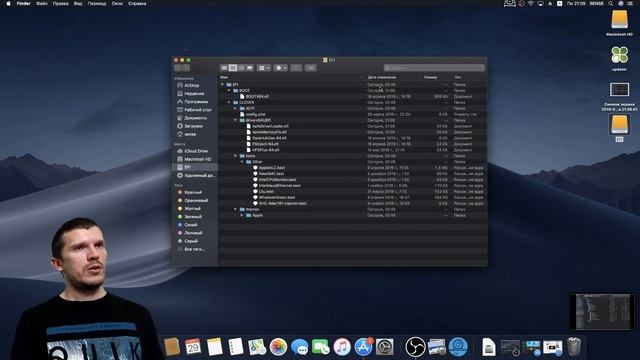
Task: Open the group-by dropdown in toolbar
Action: coord(264,68)
